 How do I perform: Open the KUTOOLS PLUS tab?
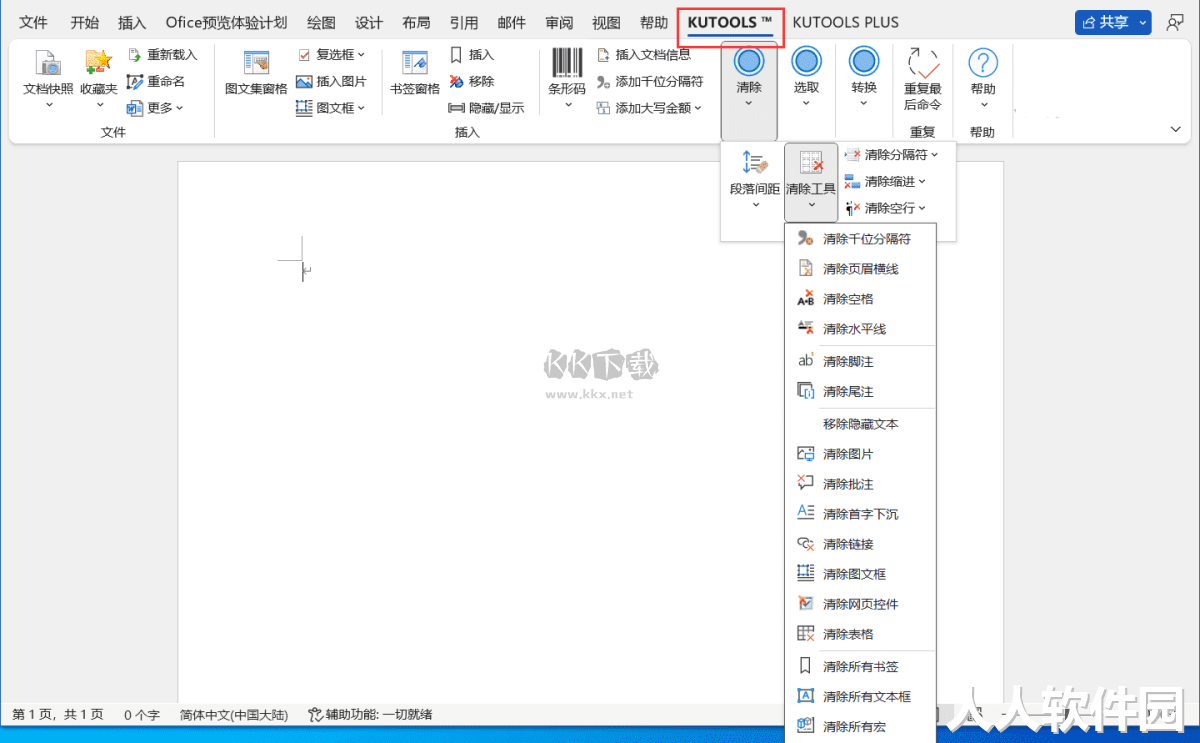tap(846, 22)
